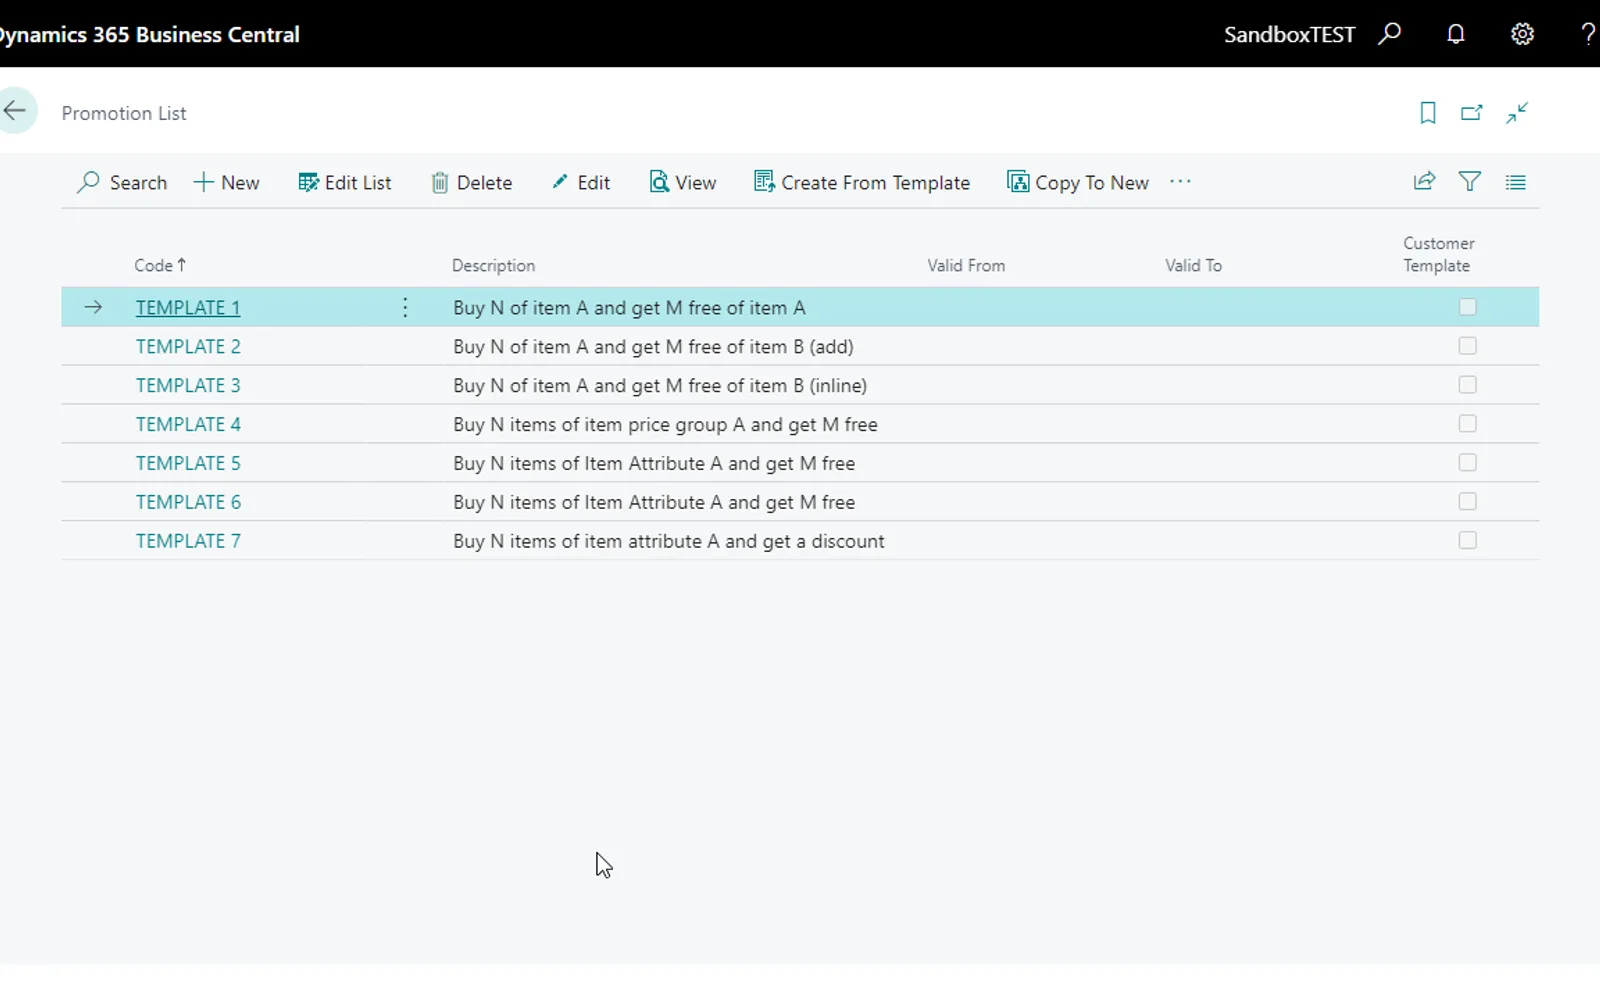Screen dimensions: 1600x1000
Task: Click the share icon
Action: tap(1424, 181)
